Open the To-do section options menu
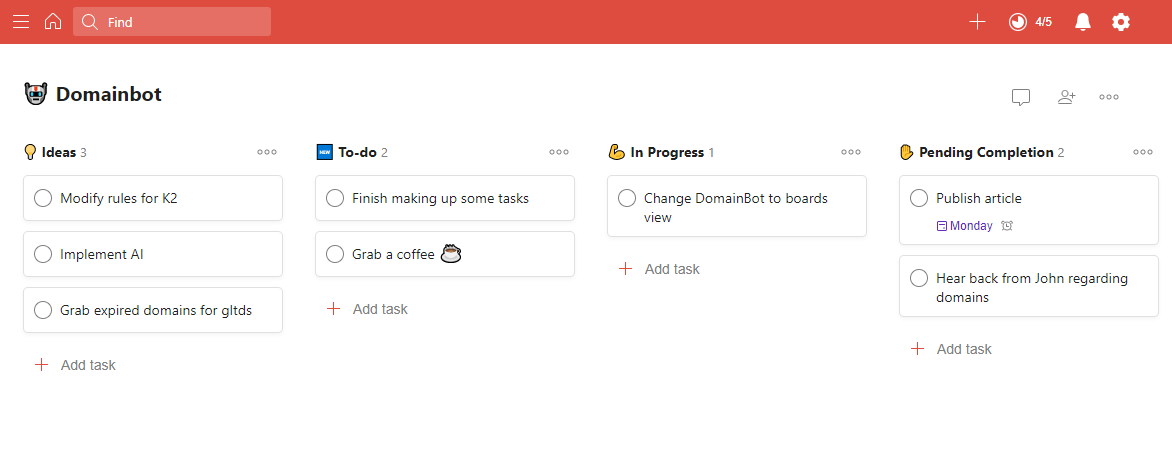Screen dimensions: 1172x474 point(559,152)
